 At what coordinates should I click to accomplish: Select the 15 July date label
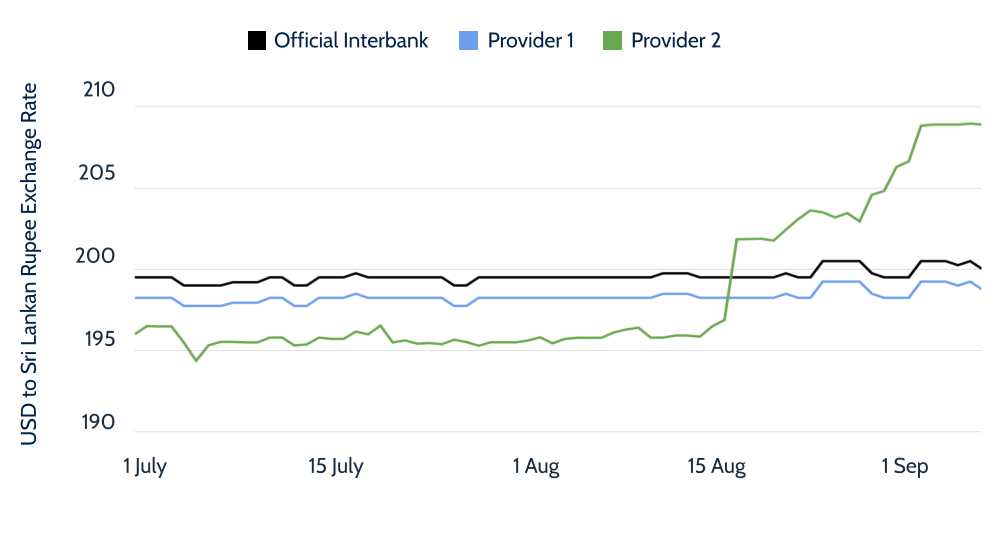tap(336, 467)
